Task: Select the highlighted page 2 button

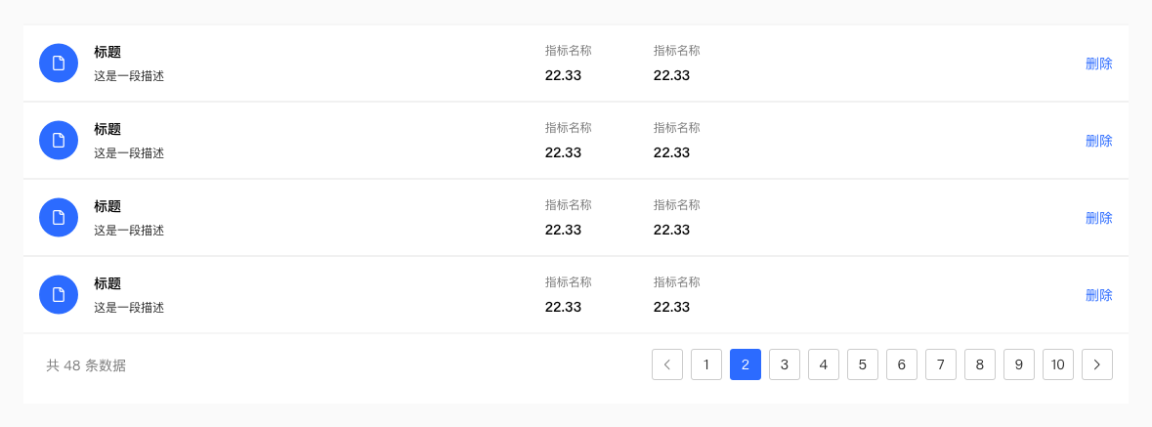Action: click(x=745, y=365)
